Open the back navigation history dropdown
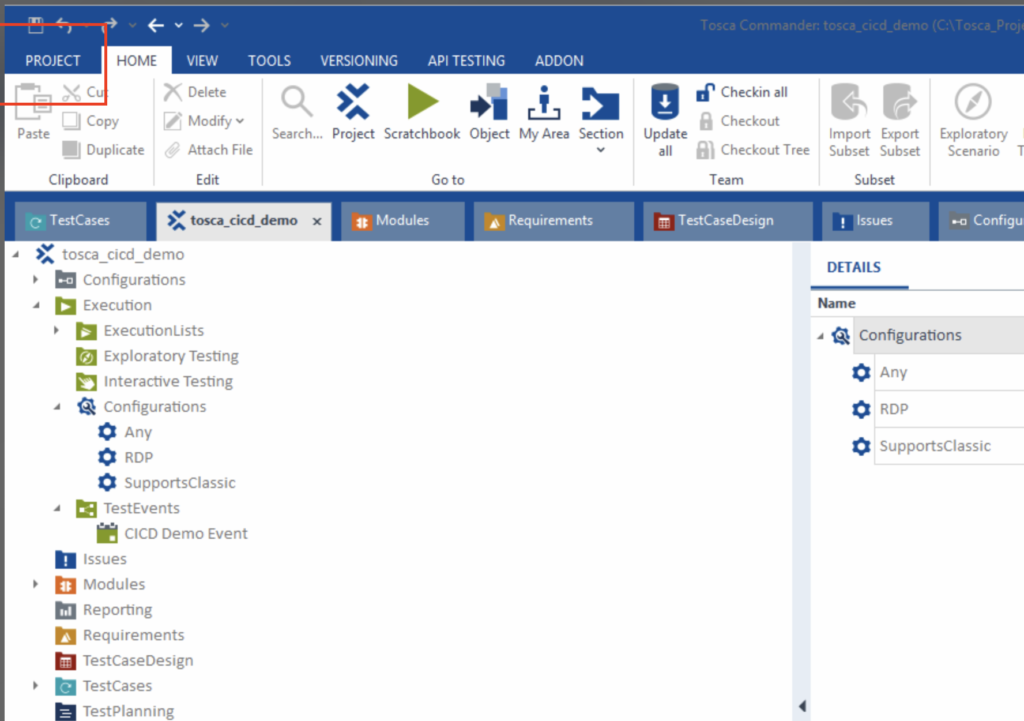Viewport: 1024px width, 721px height. pyautogui.click(x=178, y=25)
